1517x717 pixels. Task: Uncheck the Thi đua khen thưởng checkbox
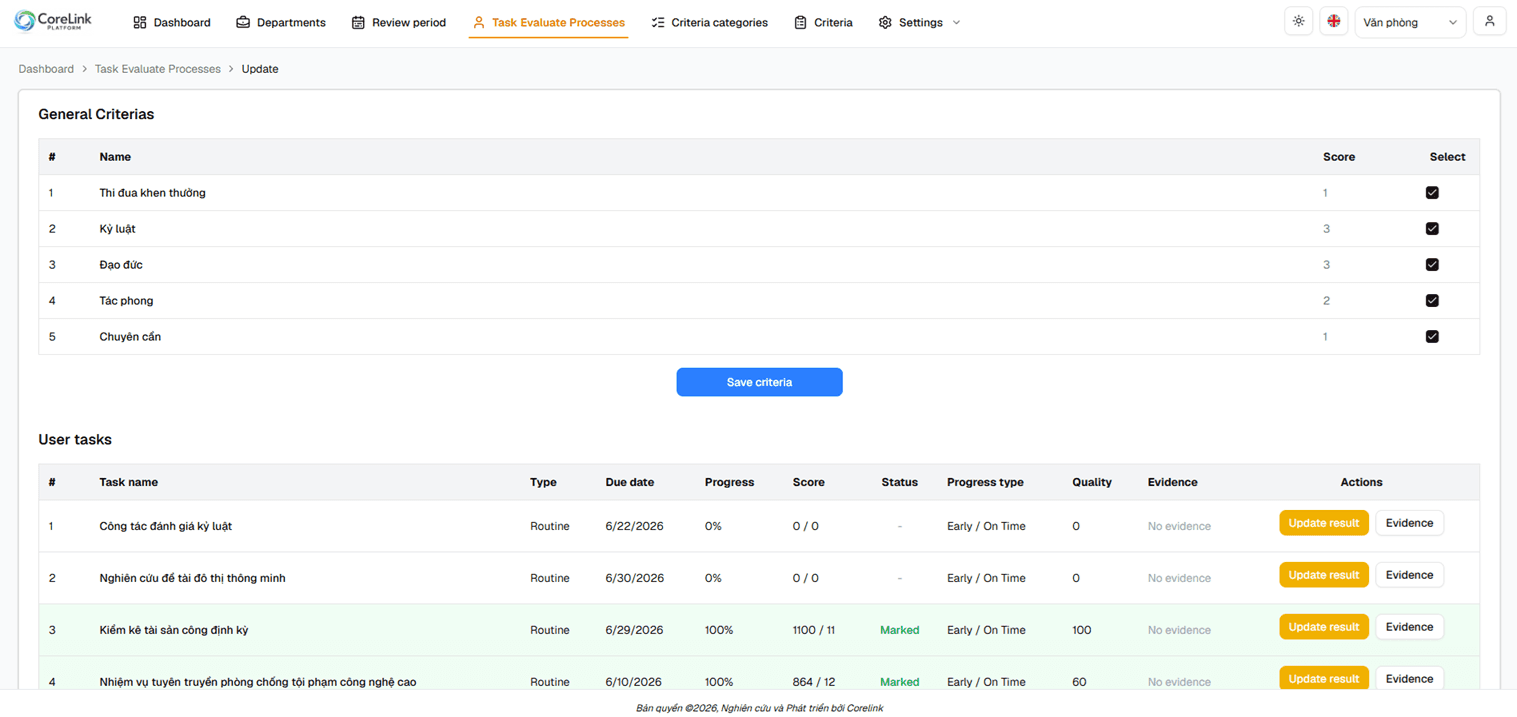[1432, 193]
